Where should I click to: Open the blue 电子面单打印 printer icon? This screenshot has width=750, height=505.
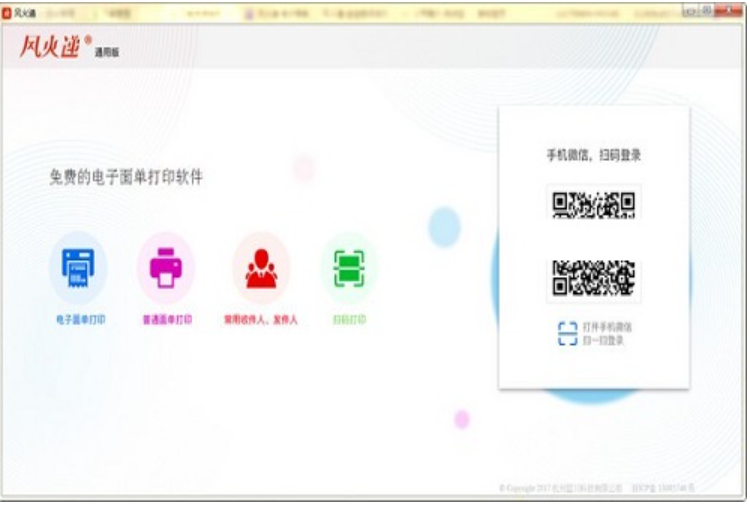tap(78, 268)
